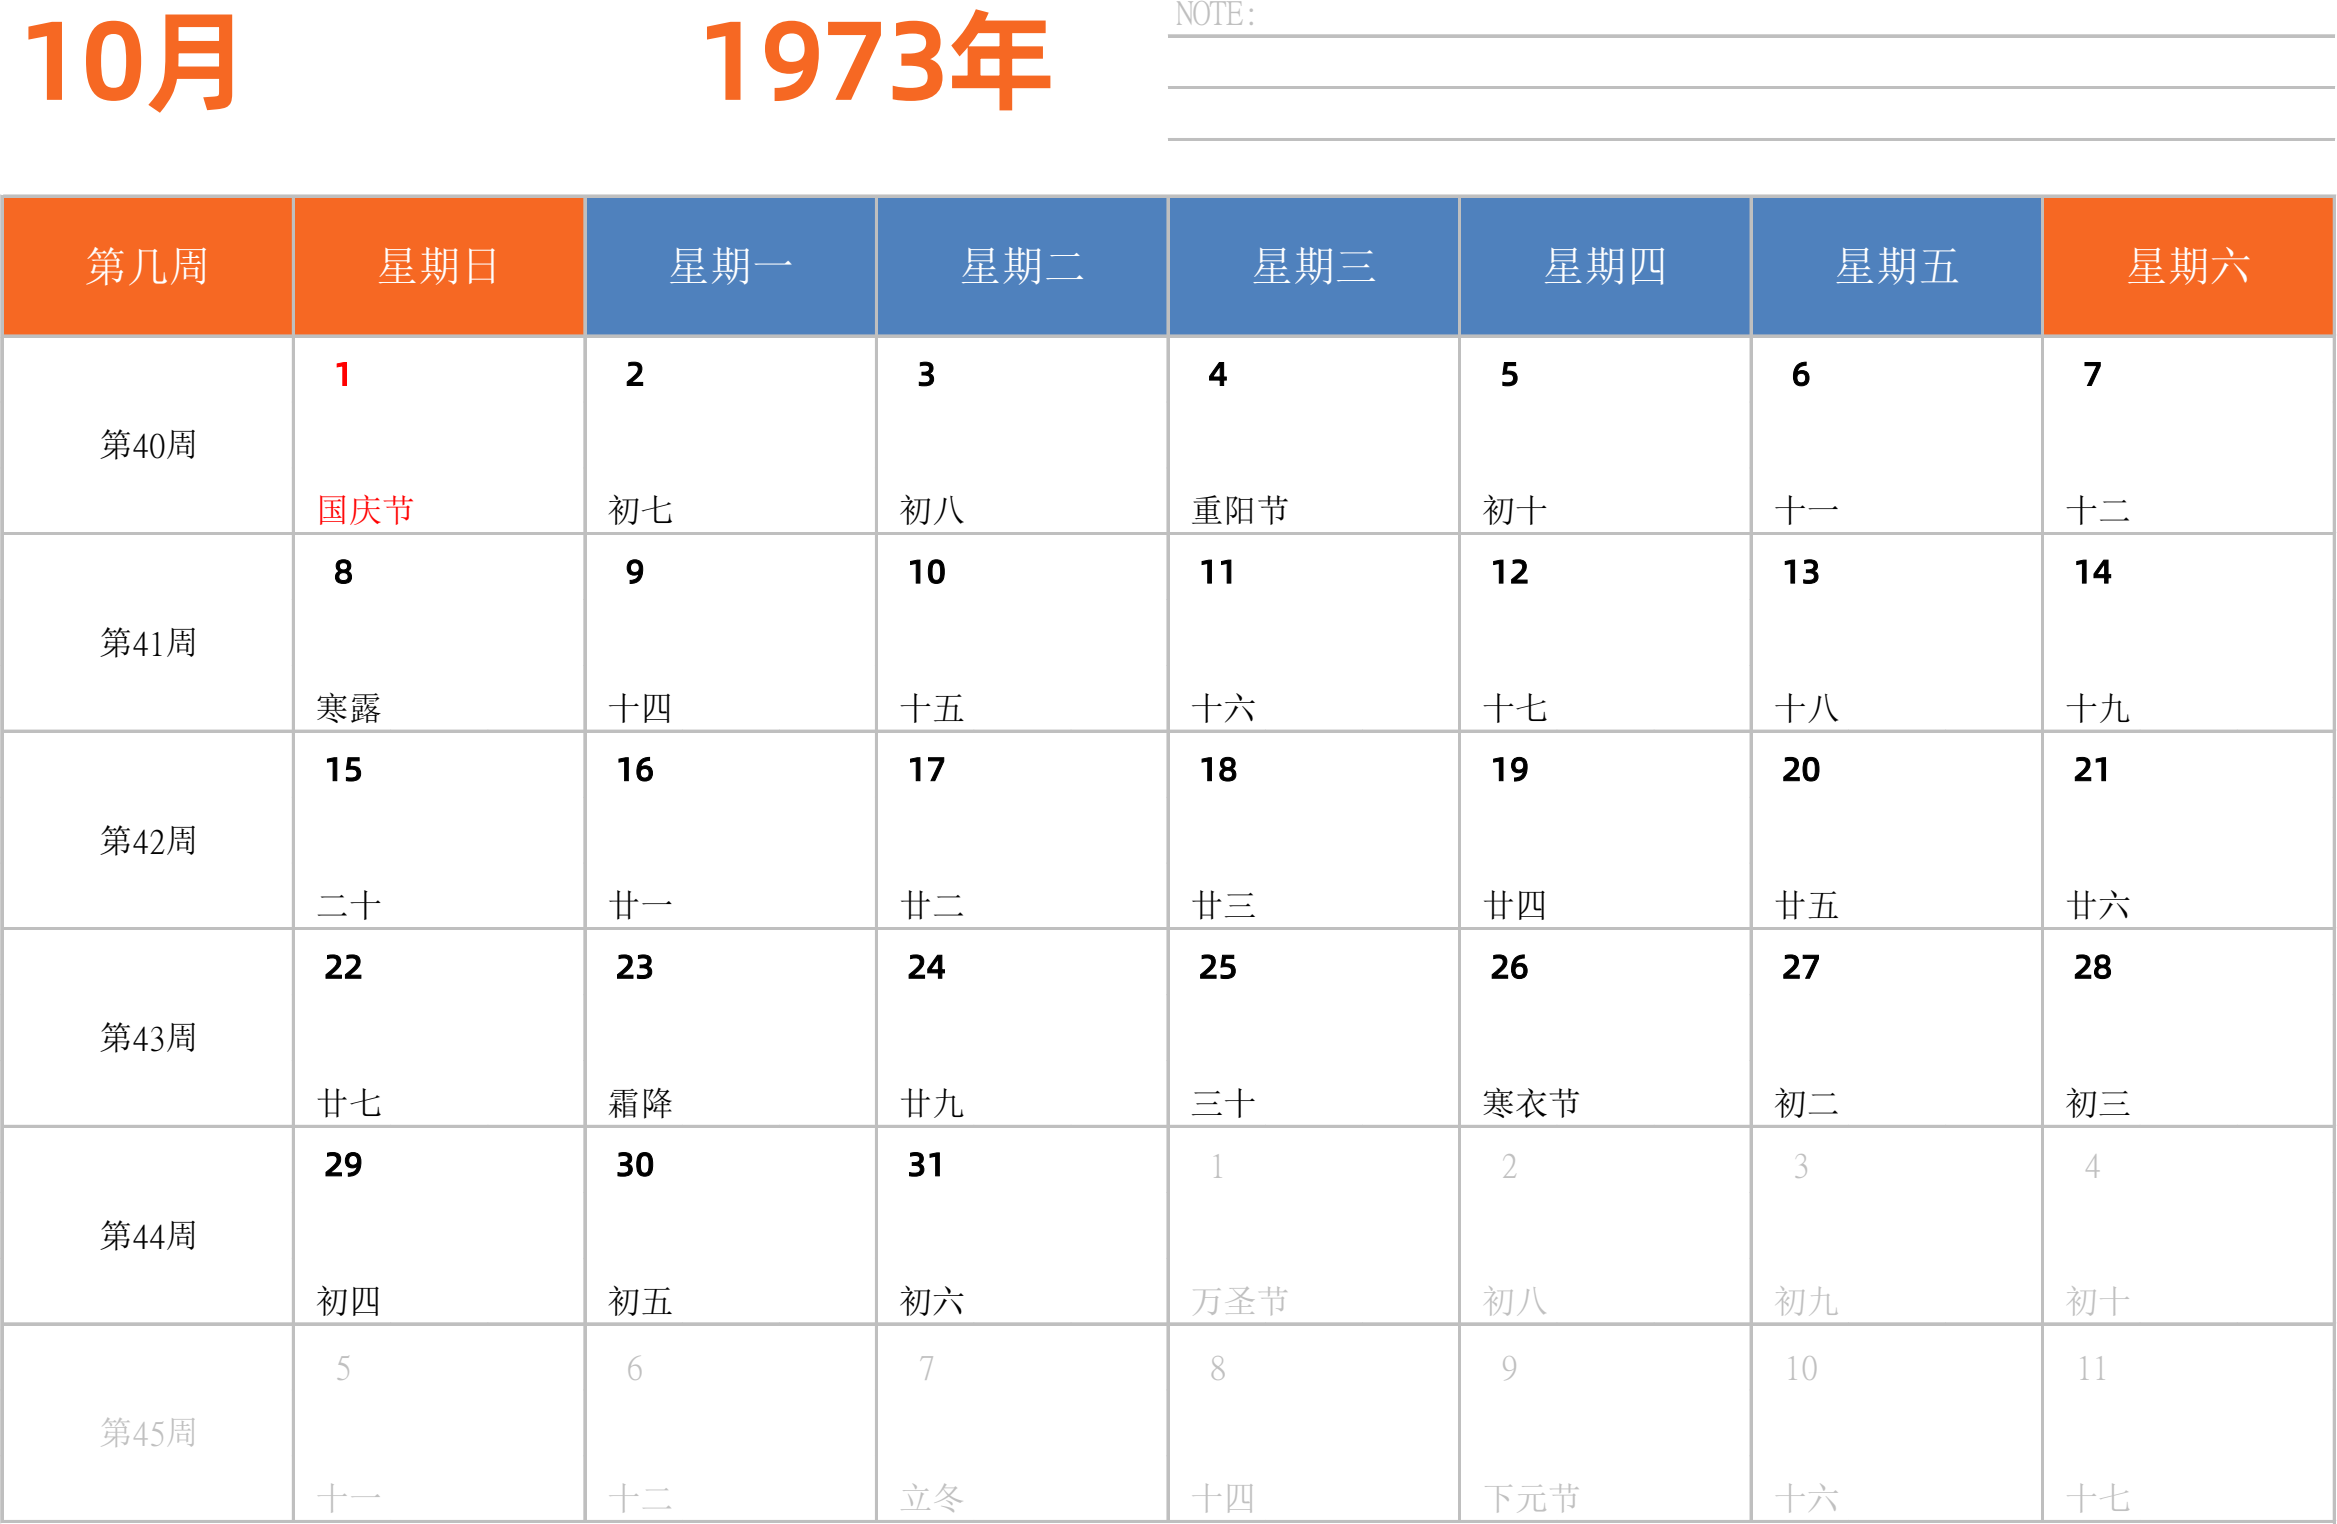Select date 30 in October
Screen dimensions: 2337x1524
(635, 1165)
